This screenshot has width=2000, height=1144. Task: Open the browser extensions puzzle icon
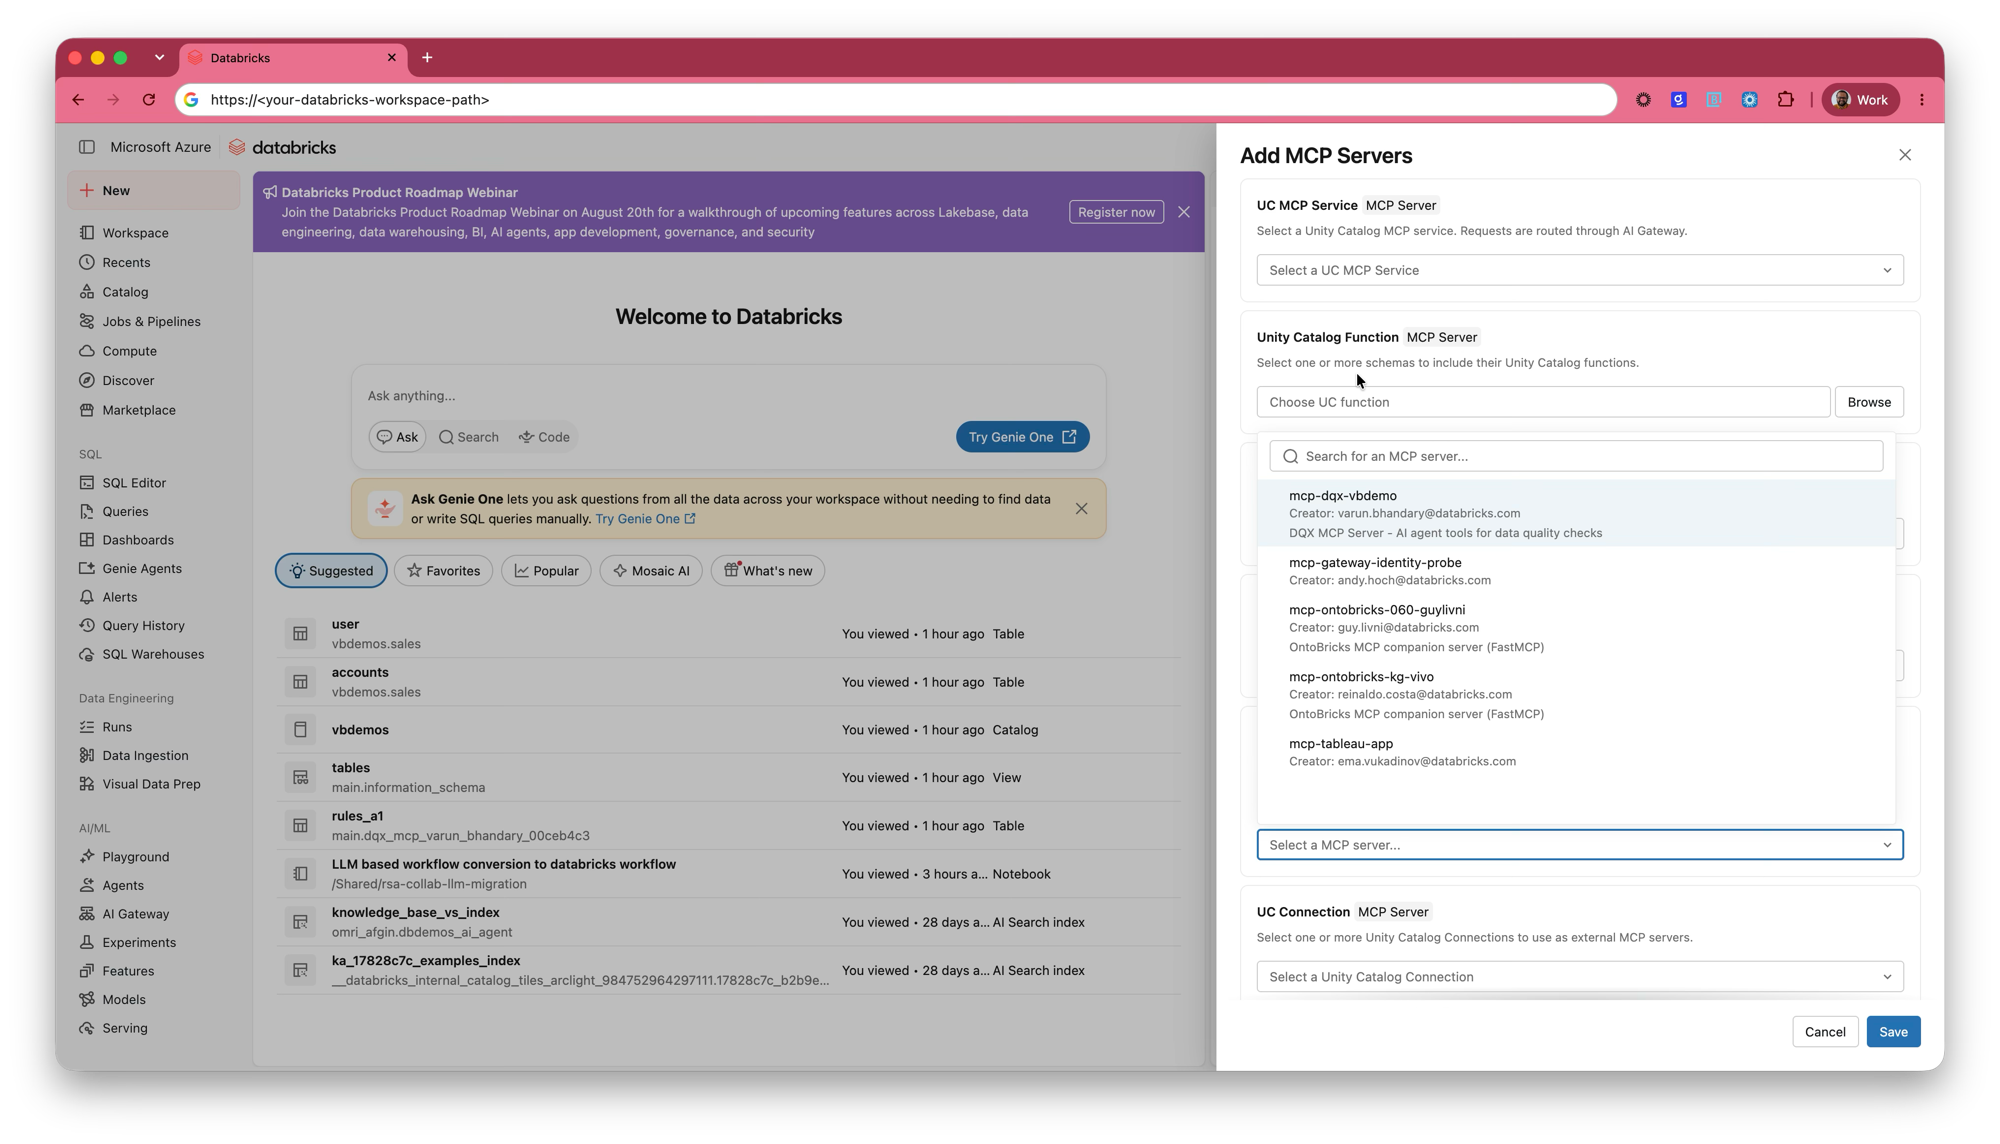(1786, 100)
